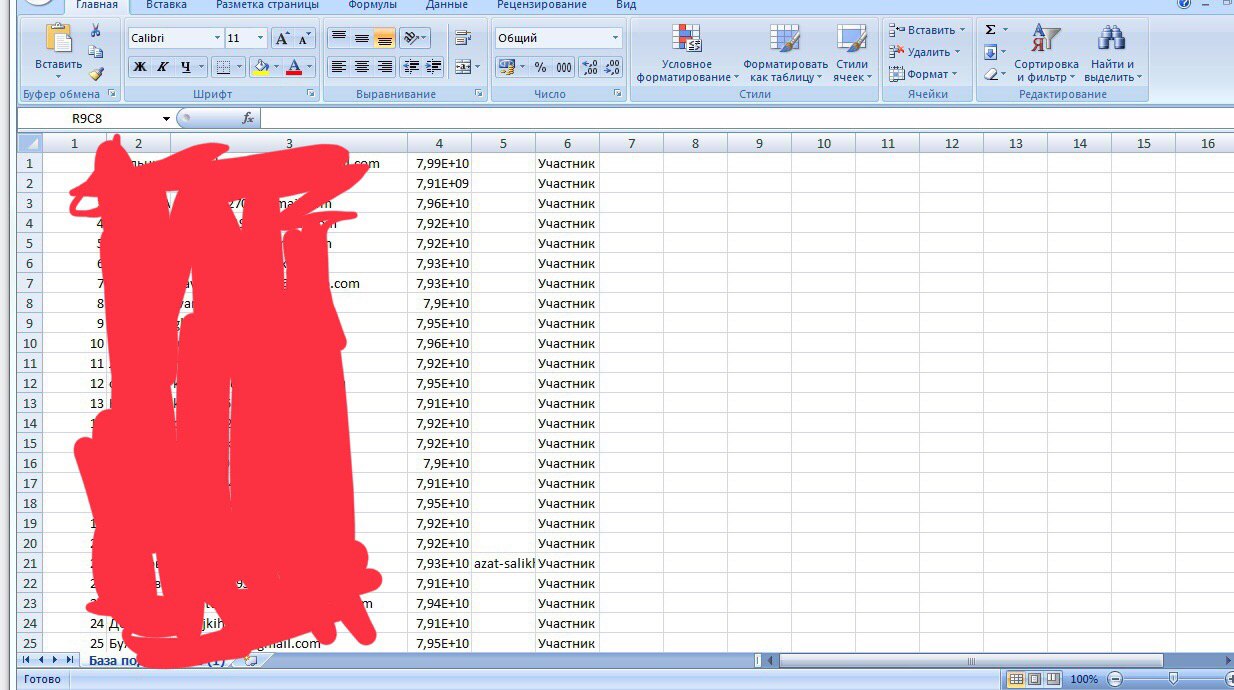Image resolution: width=1234 pixels, height=690 pixels.
Task: Click the Вставить paste clipboard icon
Action: 59,40
